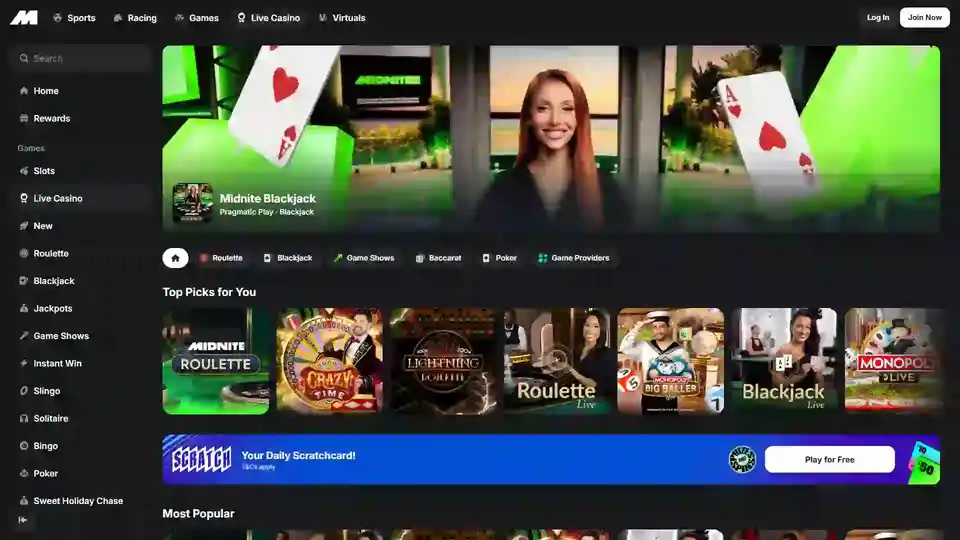Viewport: 960px width, 540px height.
Task: Click the Virtuals icon in top navigation
Action: pos(323,18)
